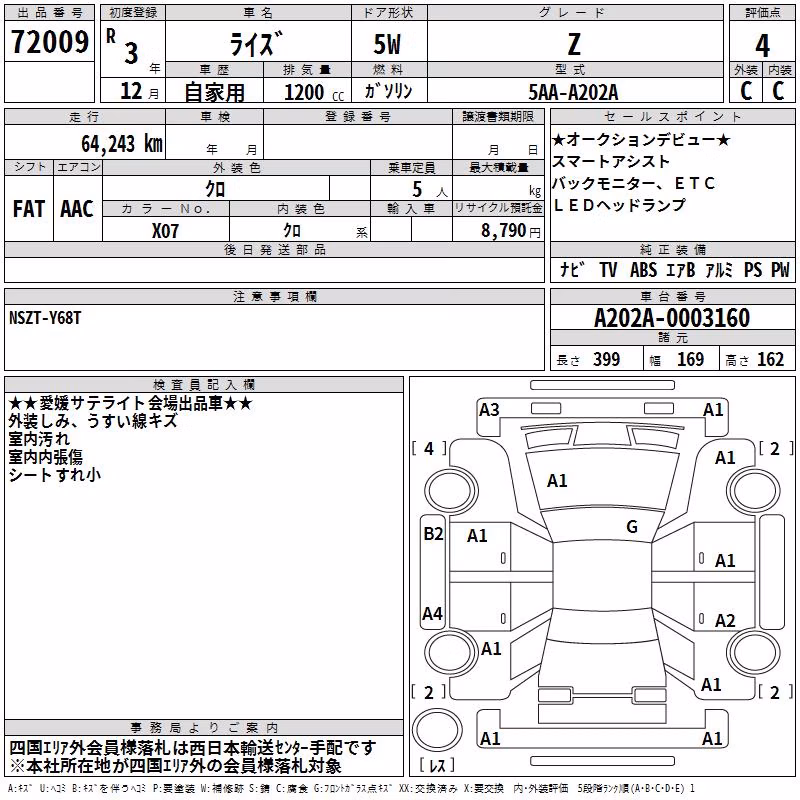Select ★オークションデビュー★ sales point line
Viewport: 800px width, 800px height.
click(641, 139)
